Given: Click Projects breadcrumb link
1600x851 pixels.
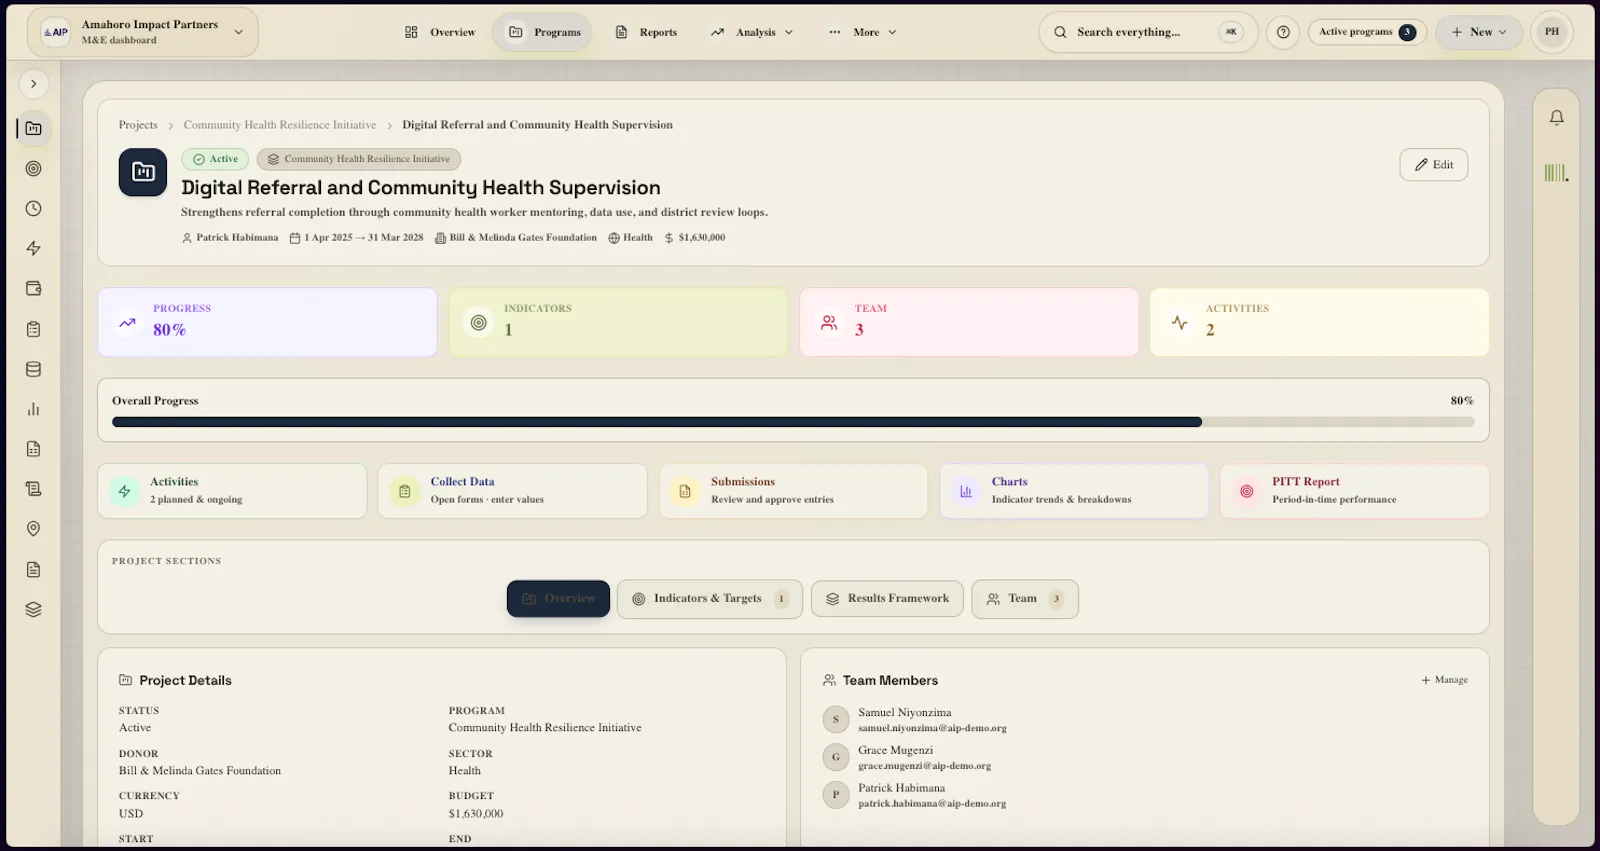Looking at the screenshot, I should pyautogui.click(x=138, y=125).
